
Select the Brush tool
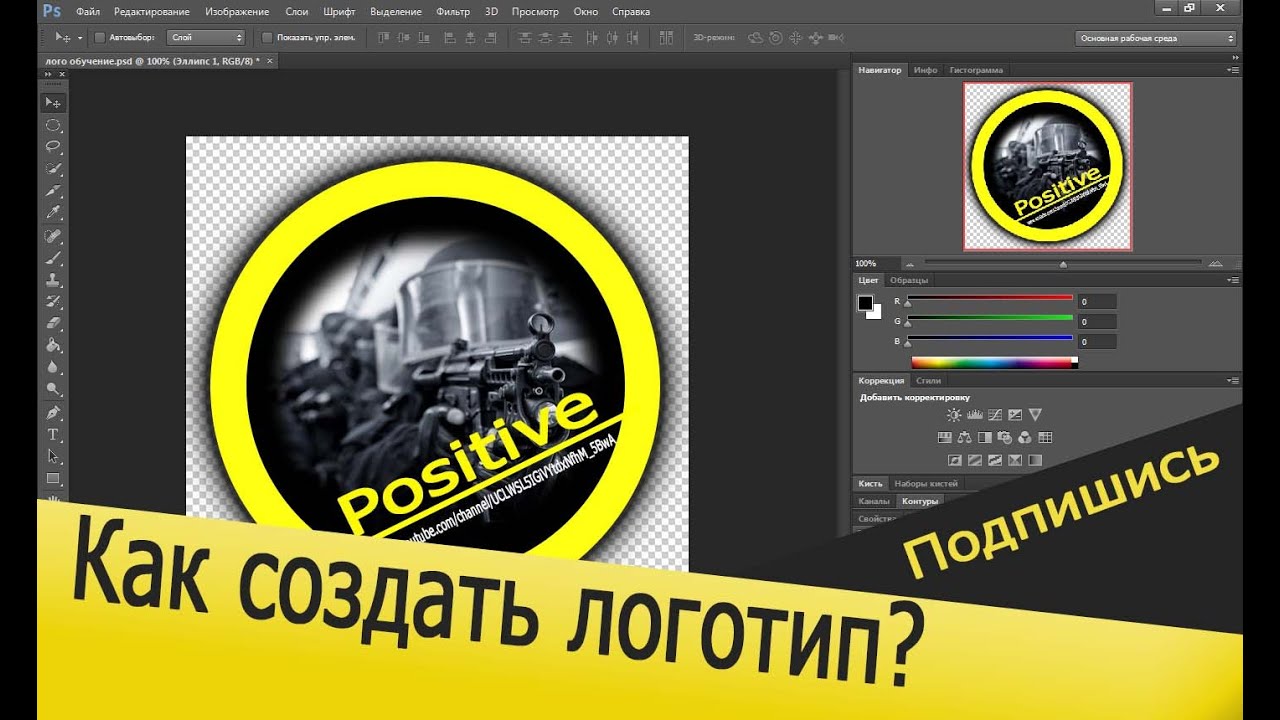54,258
